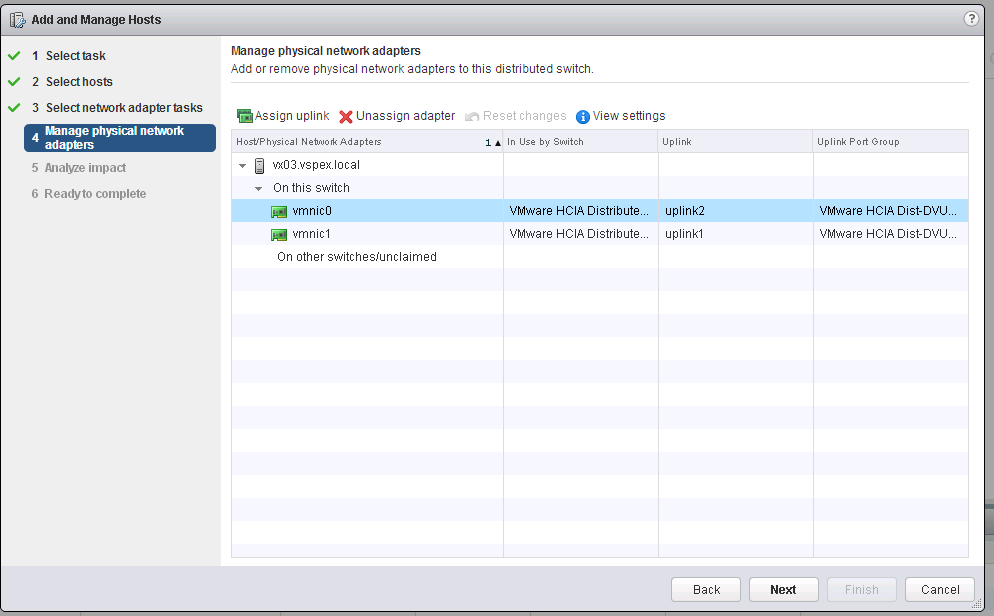The image size is (994, 616).
Task: Click the Uplink Port Group column header
Action: 891,141
